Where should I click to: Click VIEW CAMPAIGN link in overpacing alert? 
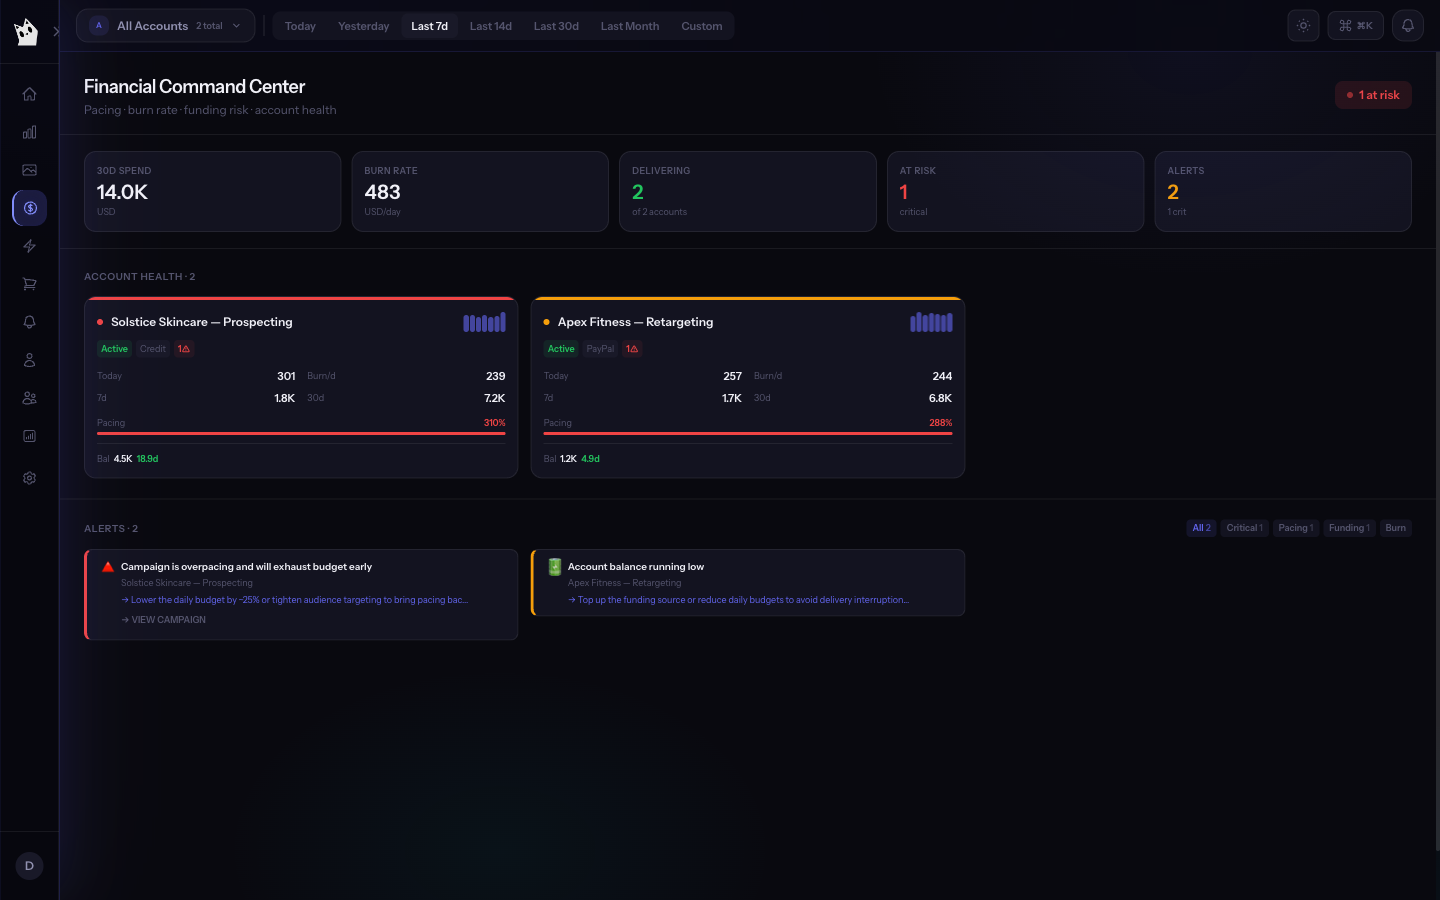pos(164,620)
